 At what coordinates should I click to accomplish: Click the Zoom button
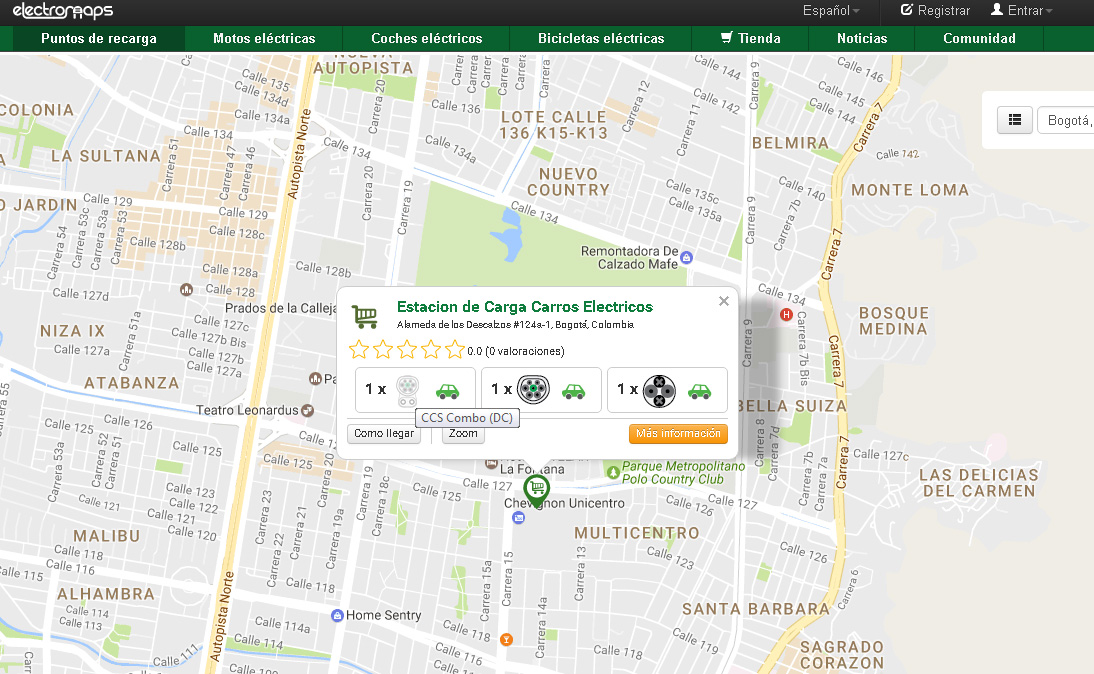pos(463,433)
